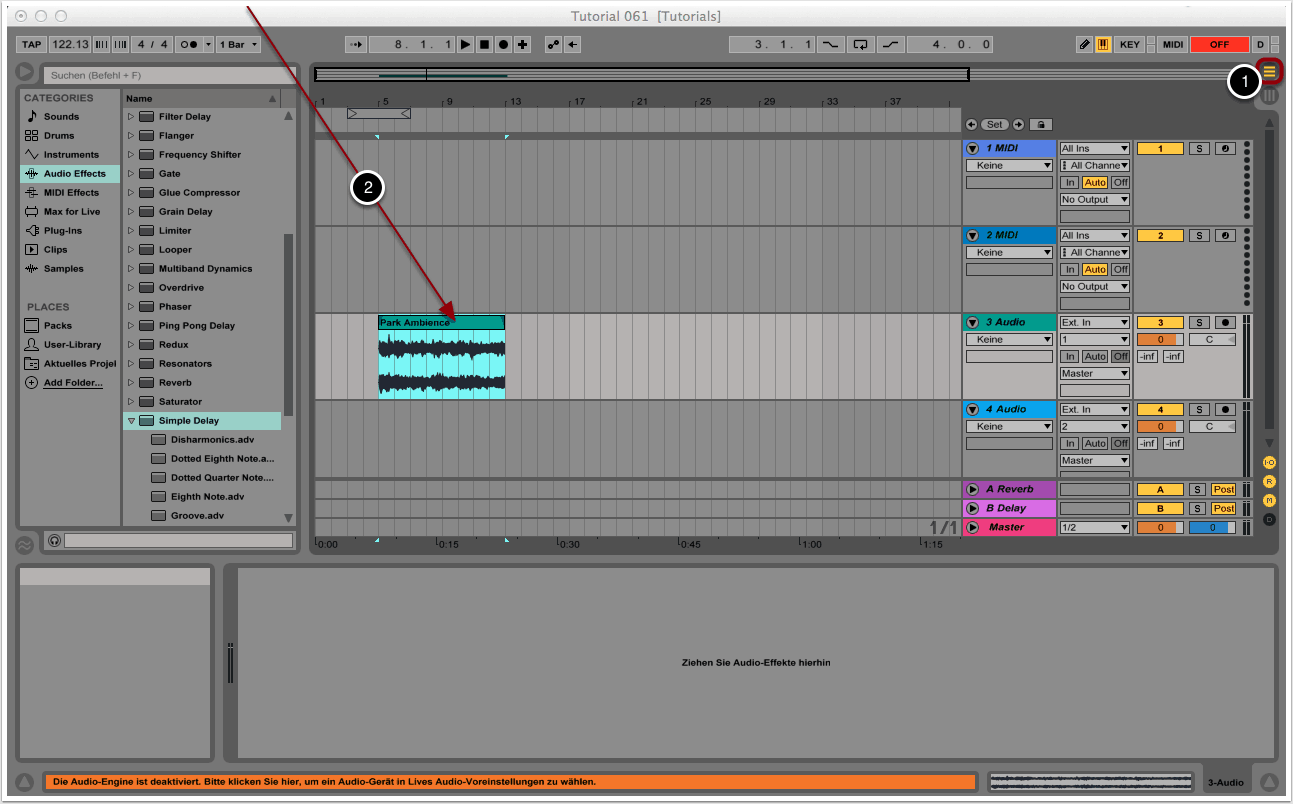This screenshot has height=804, width=1293.
Task: Click the Name column header in browser
Action: 201,98
